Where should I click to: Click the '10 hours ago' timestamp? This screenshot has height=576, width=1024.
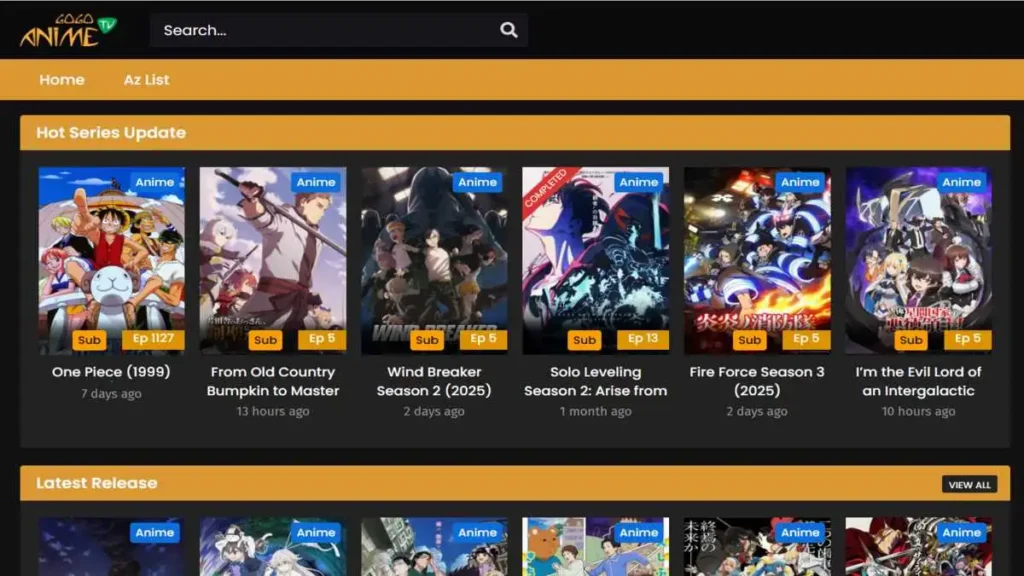918,411
